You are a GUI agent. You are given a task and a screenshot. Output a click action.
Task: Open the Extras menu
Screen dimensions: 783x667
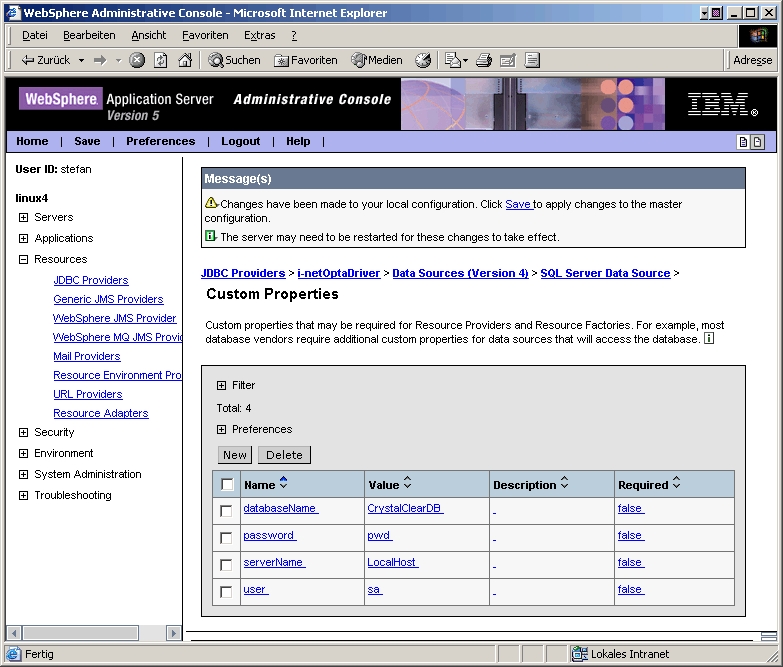(x=260, y=35)
